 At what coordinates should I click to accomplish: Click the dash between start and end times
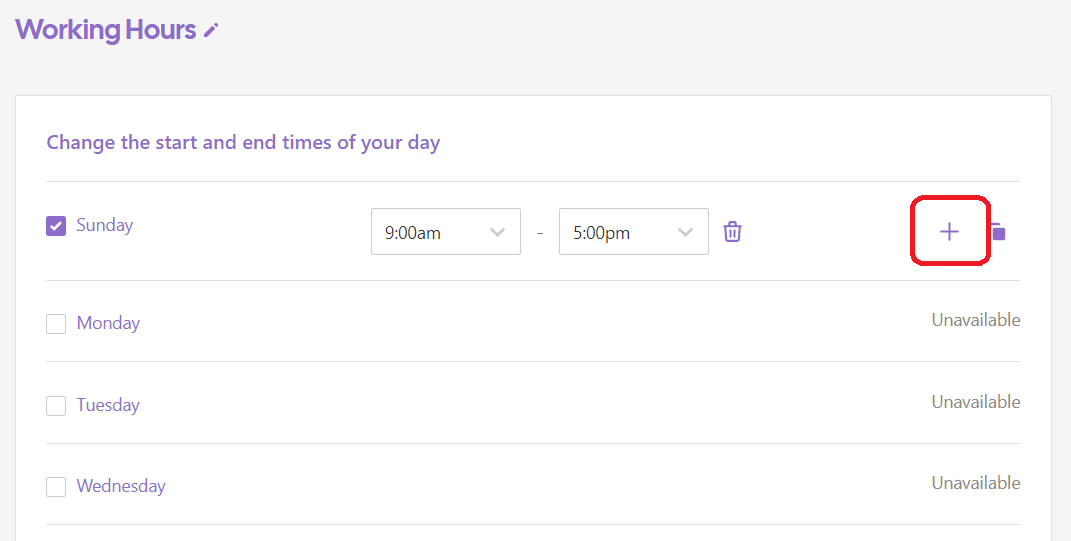click(540, 233)
